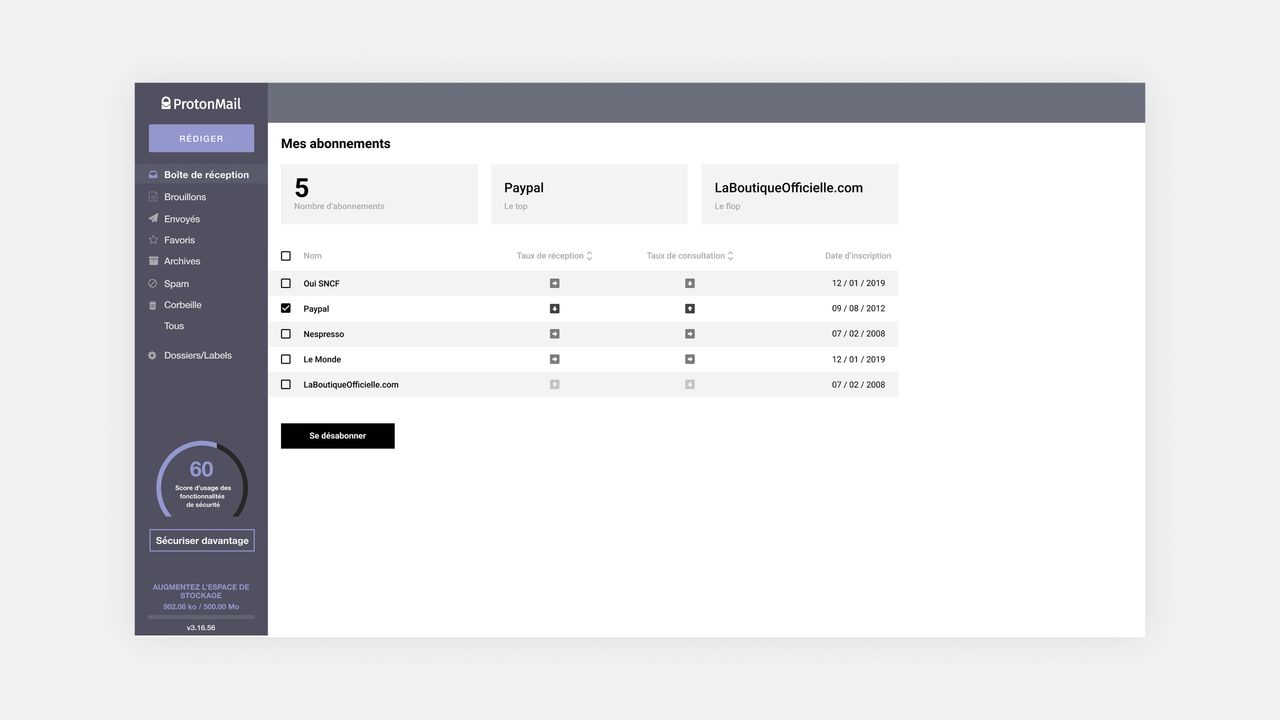Click the gear icon beside Dossiers/Labels
Screen dimensions: 1280x720
(153, 356)
